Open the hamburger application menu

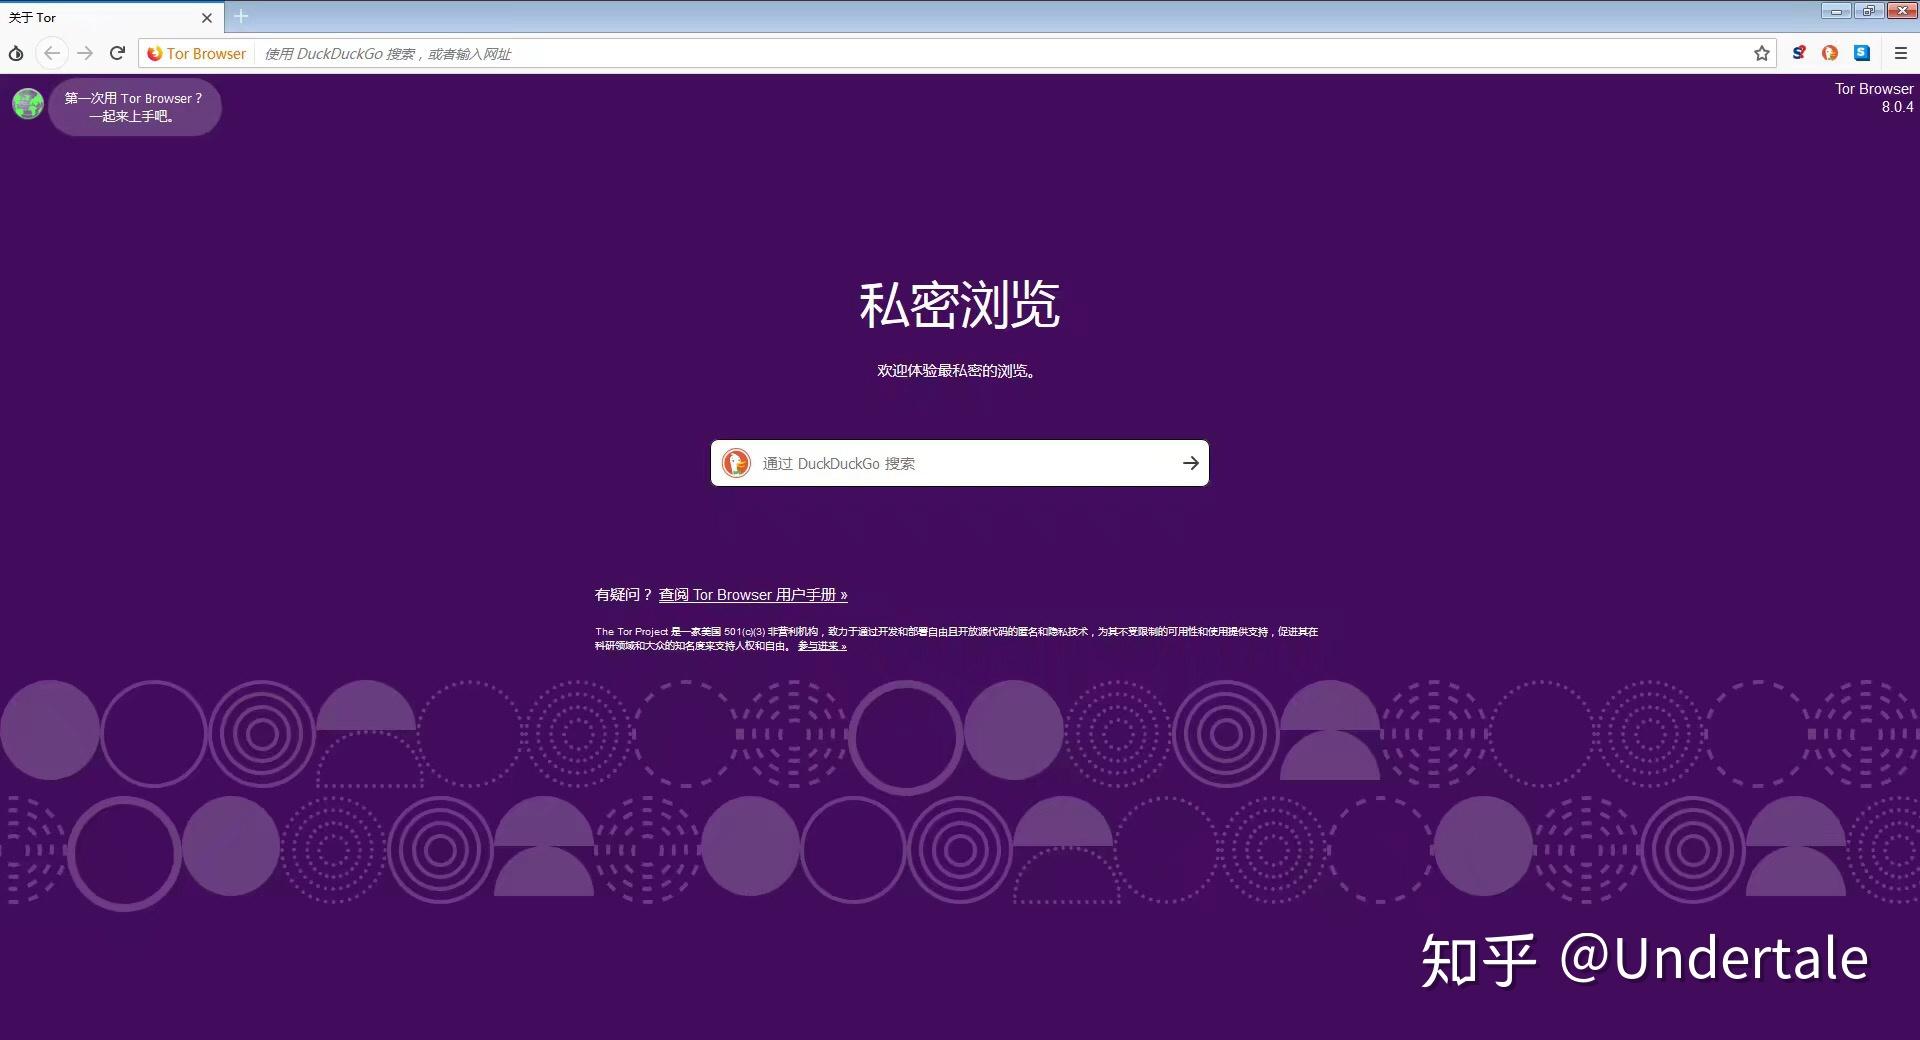[1901, 53]
